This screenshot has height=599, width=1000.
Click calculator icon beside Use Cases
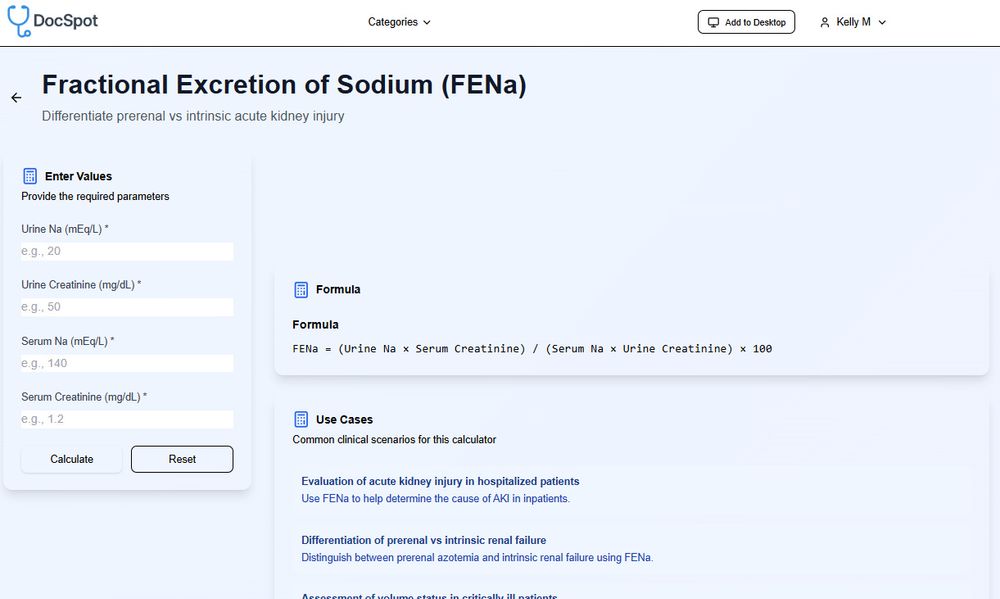coord(301,420)
